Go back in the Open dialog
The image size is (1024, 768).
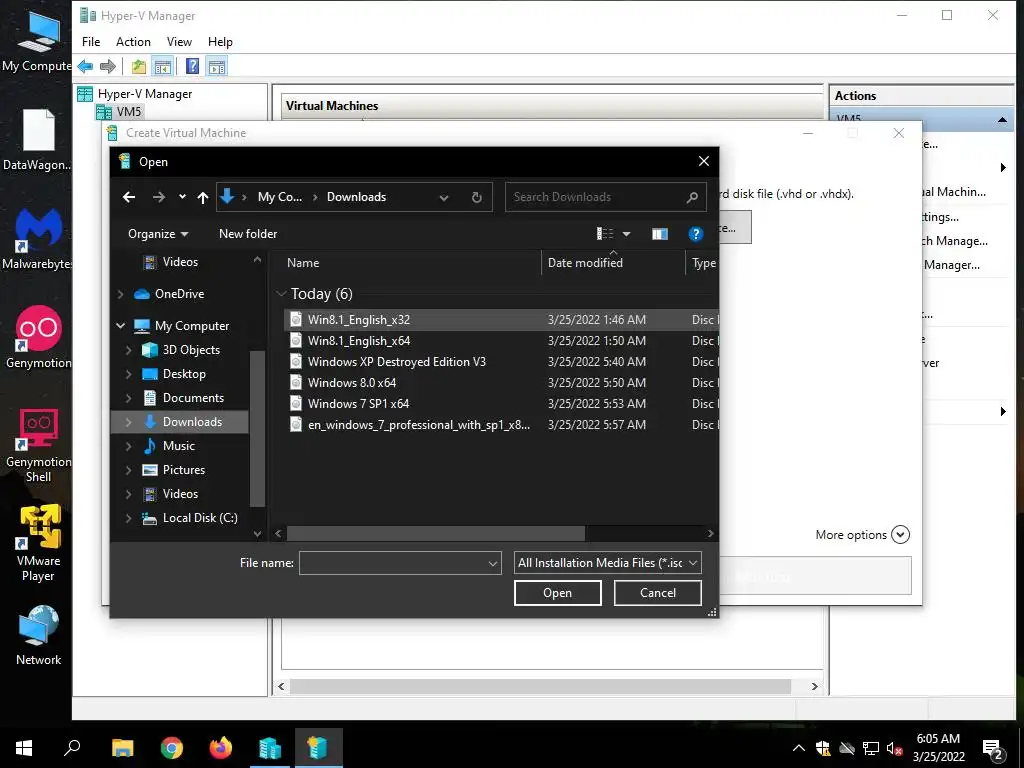coord(129,197)
